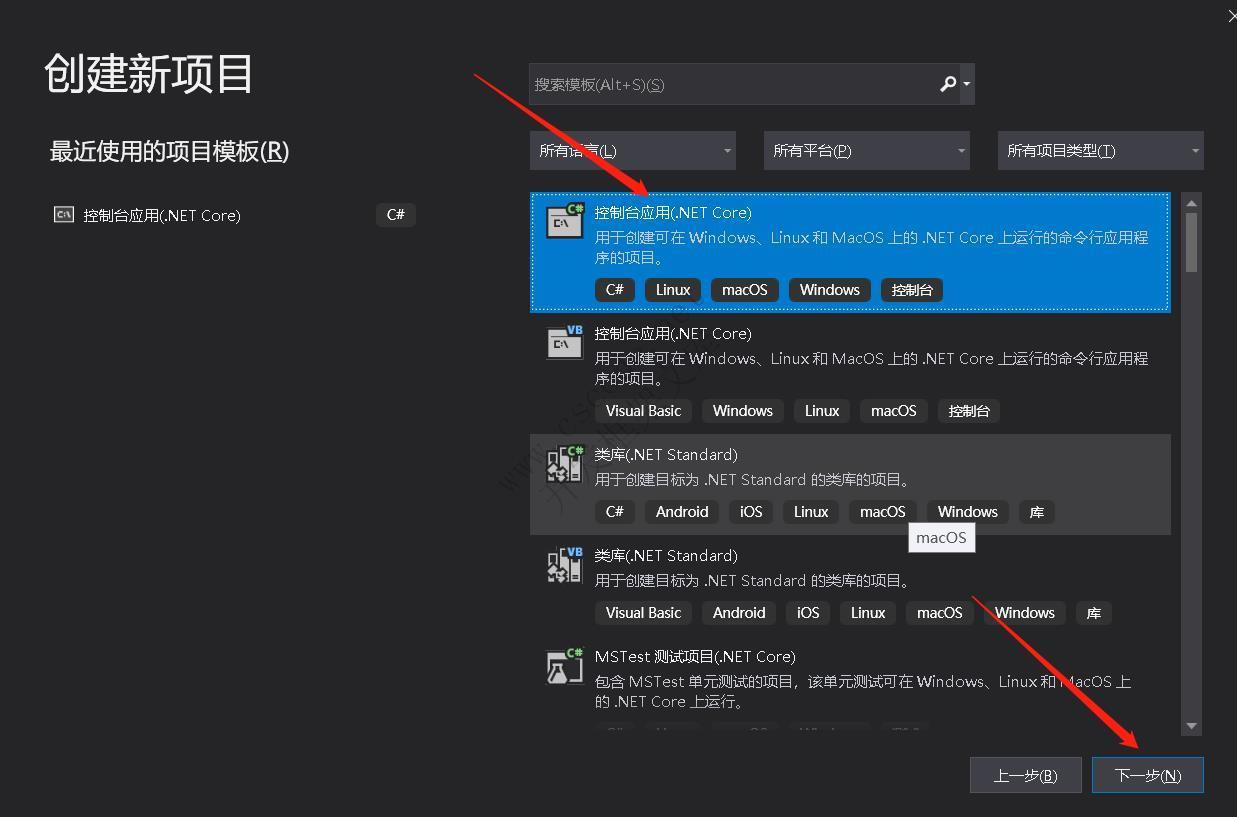The width and height of the screenshot is (1237, 817).
Task: Click the C# console app template icon
Action: 564,222
